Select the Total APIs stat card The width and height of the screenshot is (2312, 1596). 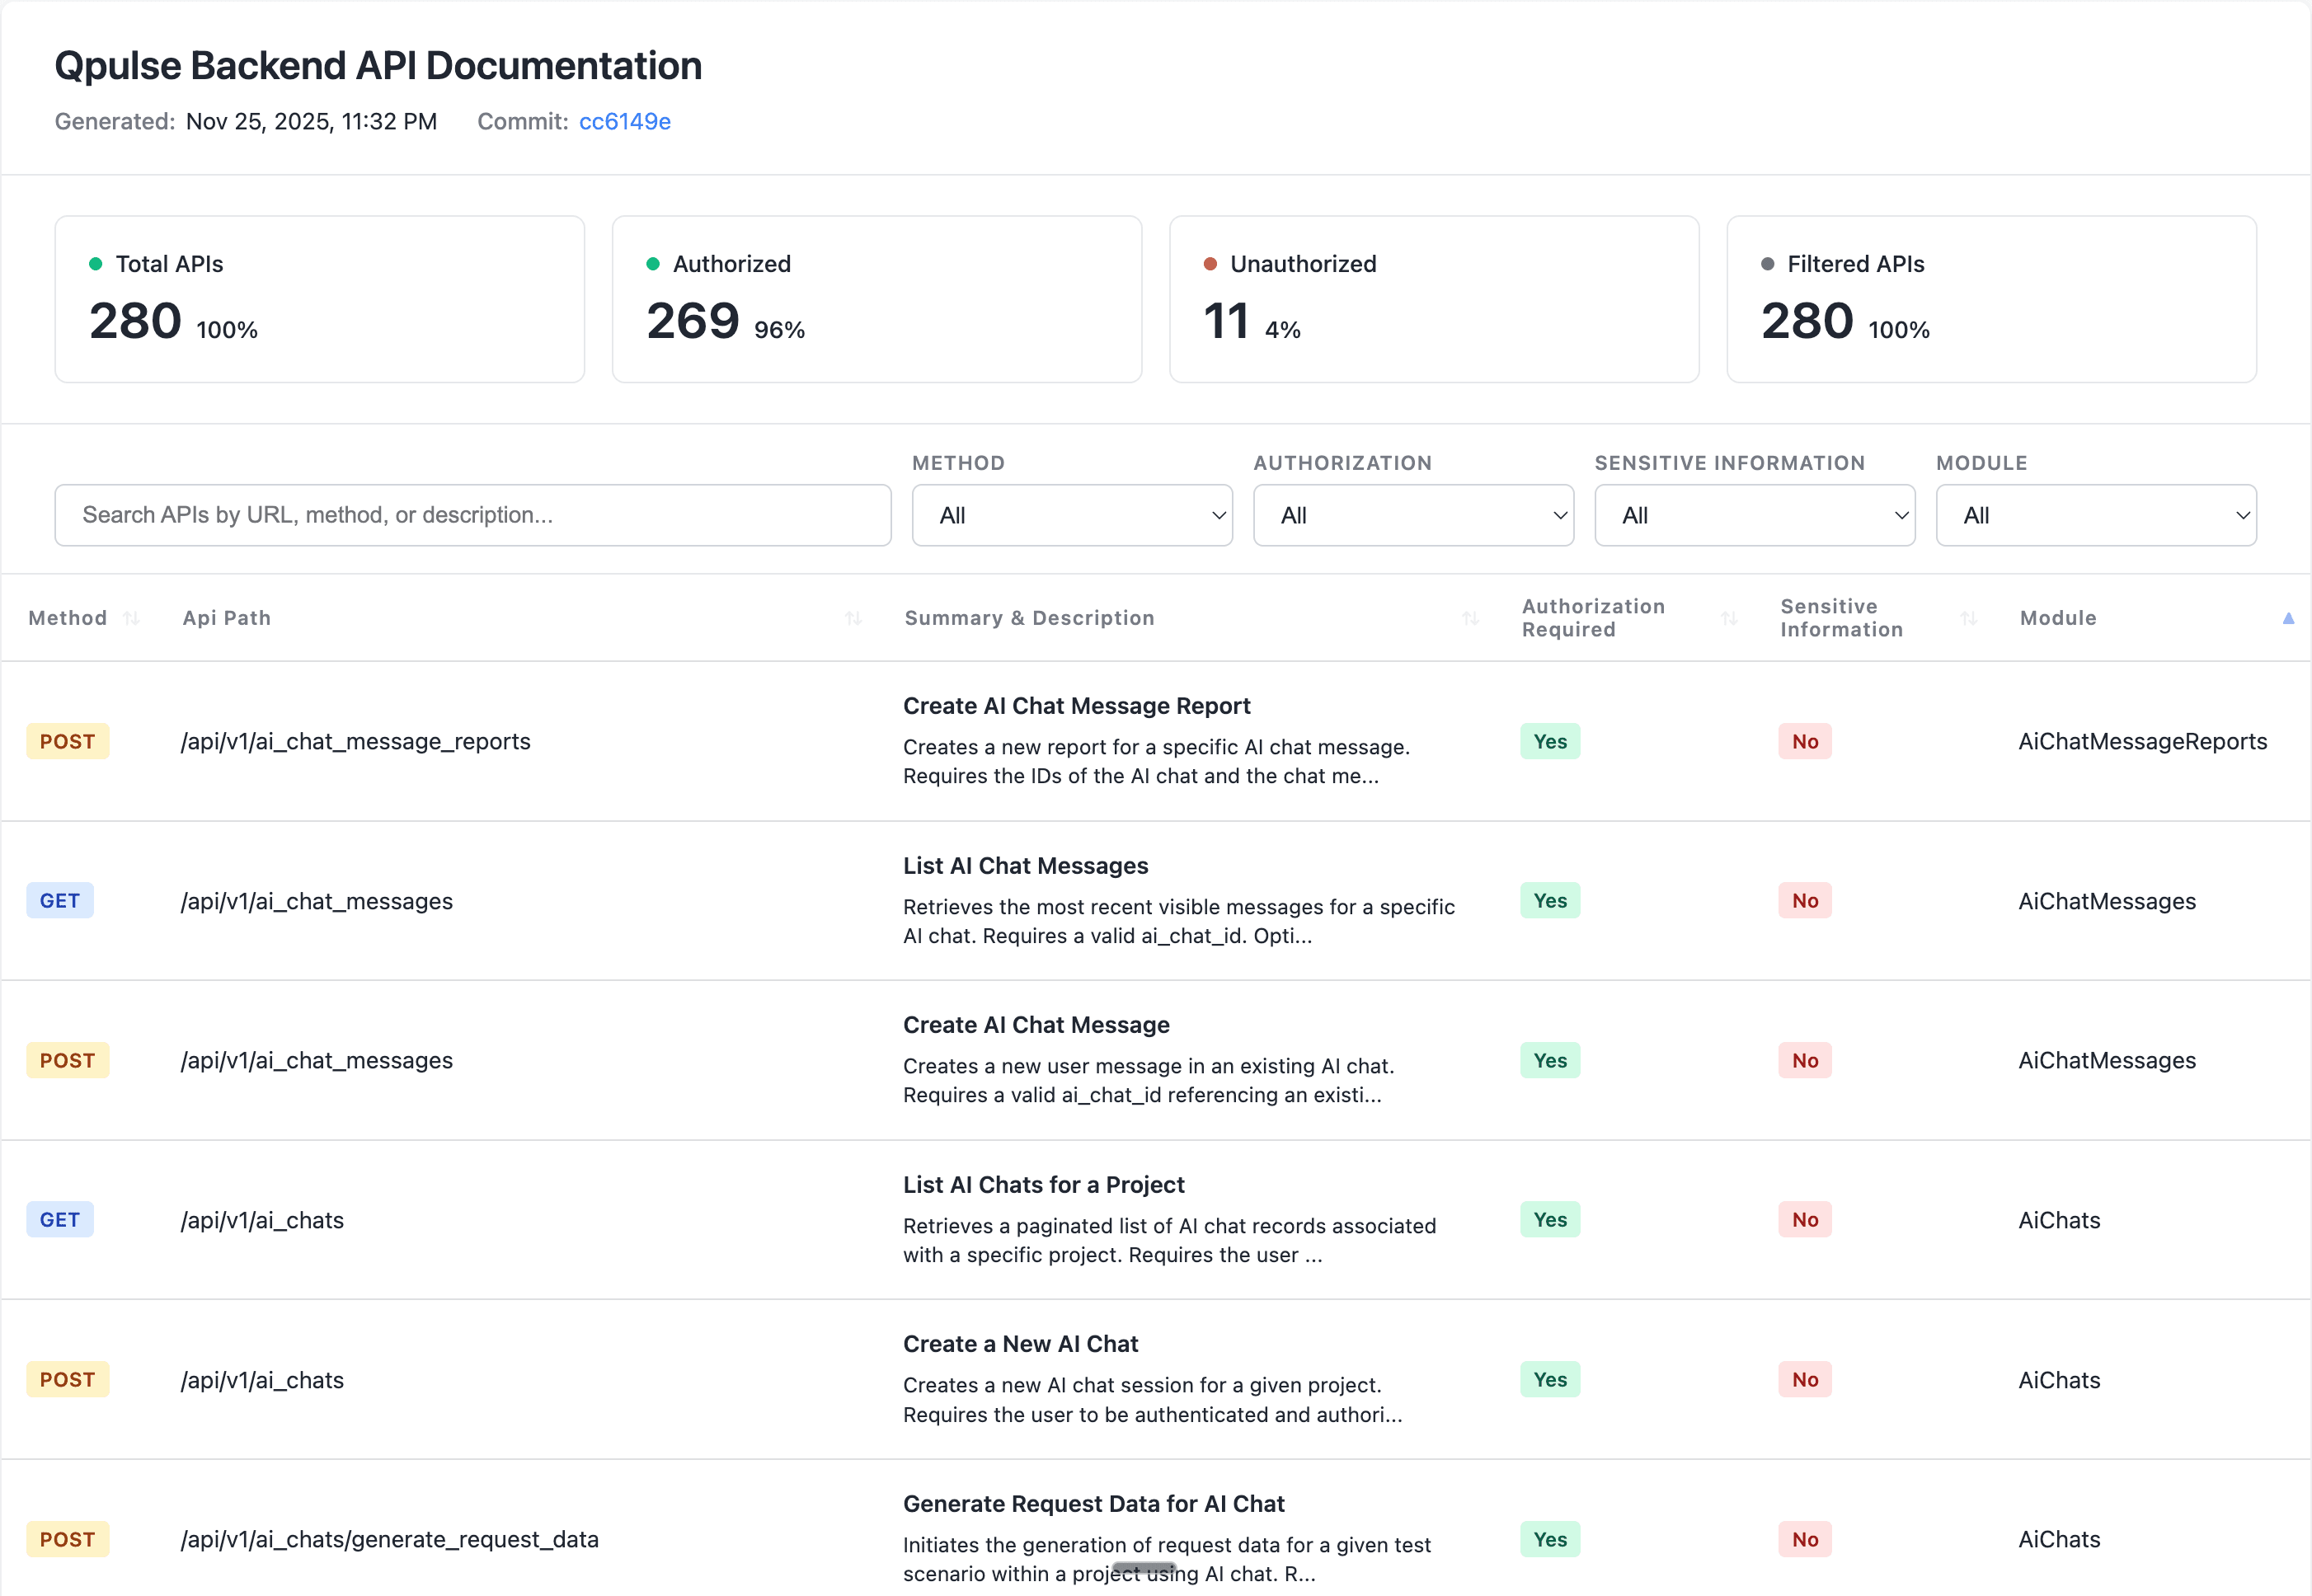click(x=320, y=299)
